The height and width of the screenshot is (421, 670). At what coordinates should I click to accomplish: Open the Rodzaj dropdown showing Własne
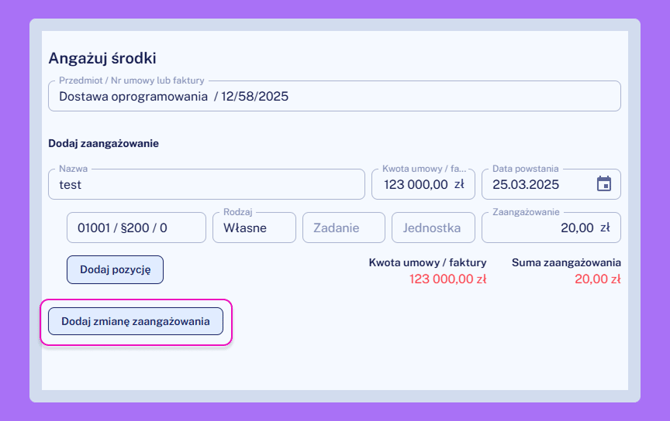(253, 228)
